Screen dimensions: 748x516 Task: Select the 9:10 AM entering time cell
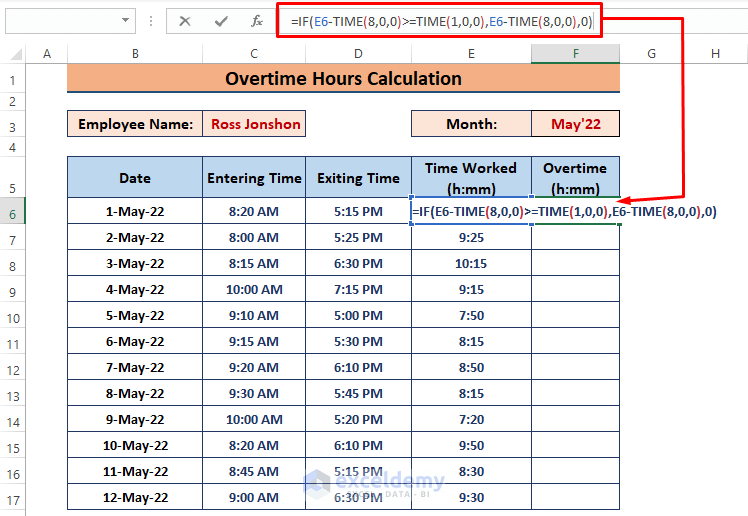click(254, 315)
